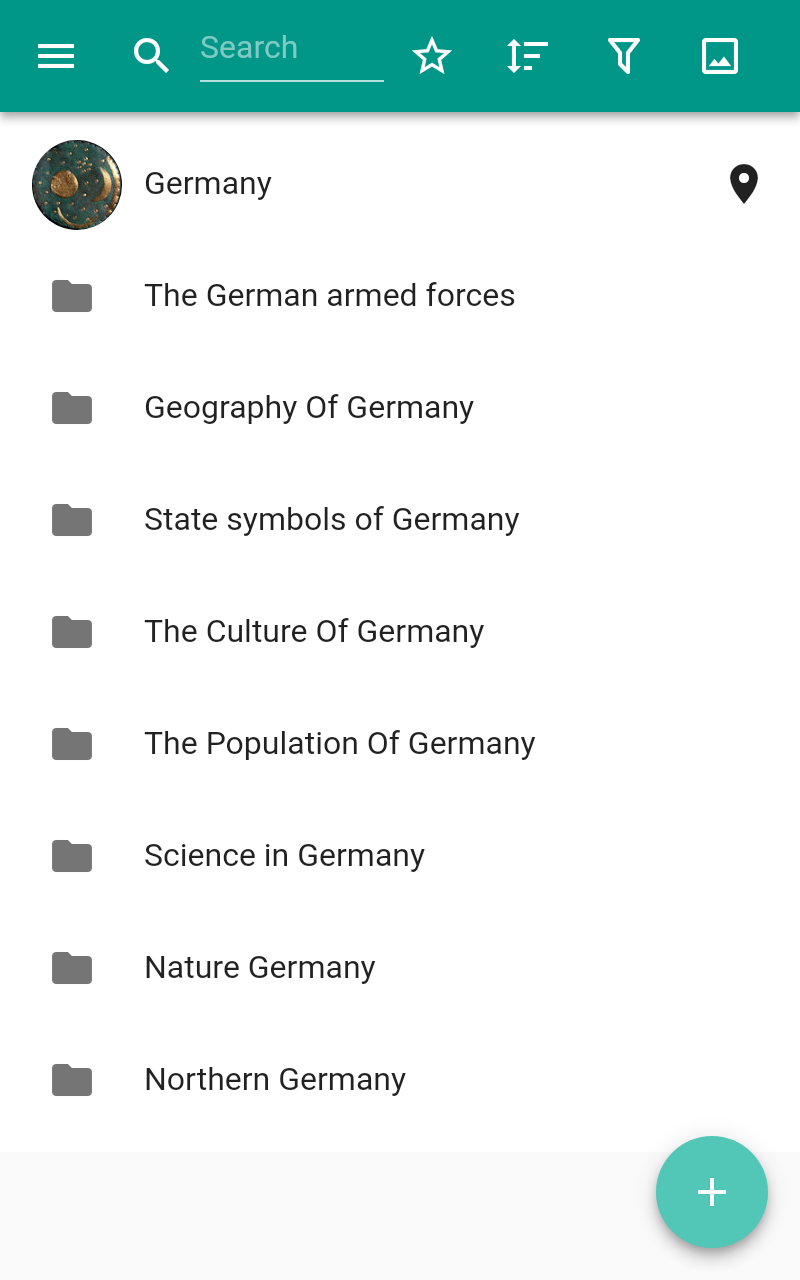
Task: Select the Germany header title
Action: pos(208,184)
